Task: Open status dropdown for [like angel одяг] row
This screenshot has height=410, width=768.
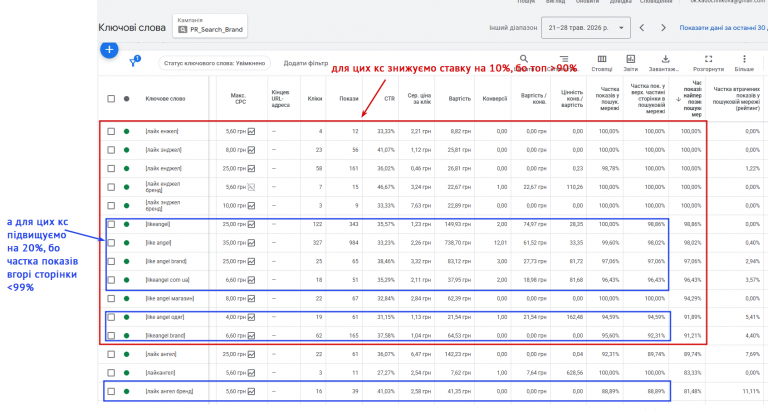Action: pyautogui.click(x=126, y=317)
